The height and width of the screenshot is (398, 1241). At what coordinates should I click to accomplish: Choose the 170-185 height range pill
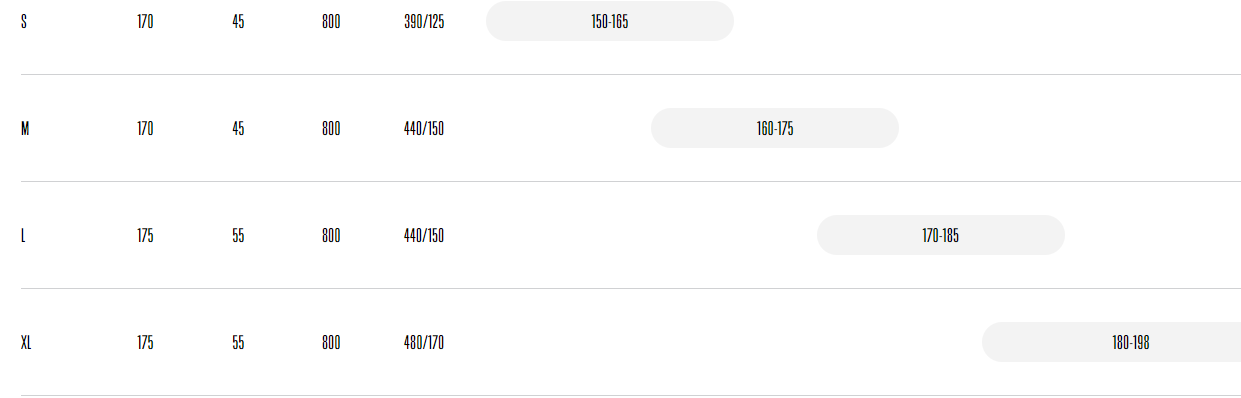[941, 235]
